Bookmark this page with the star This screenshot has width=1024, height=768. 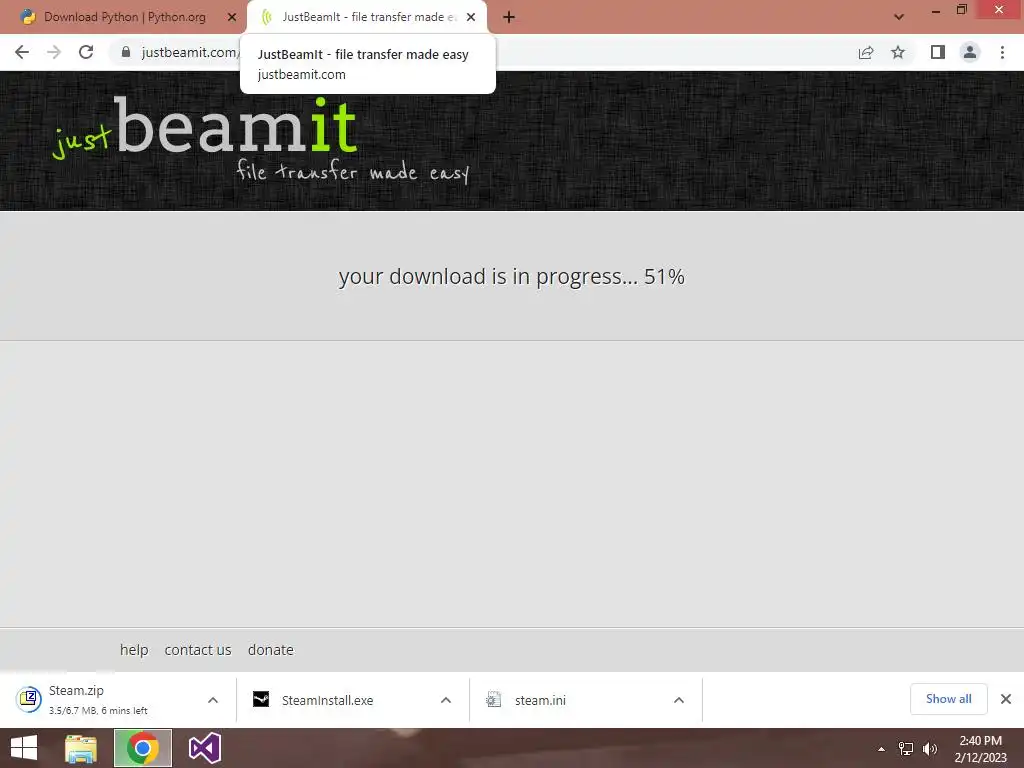898,52
